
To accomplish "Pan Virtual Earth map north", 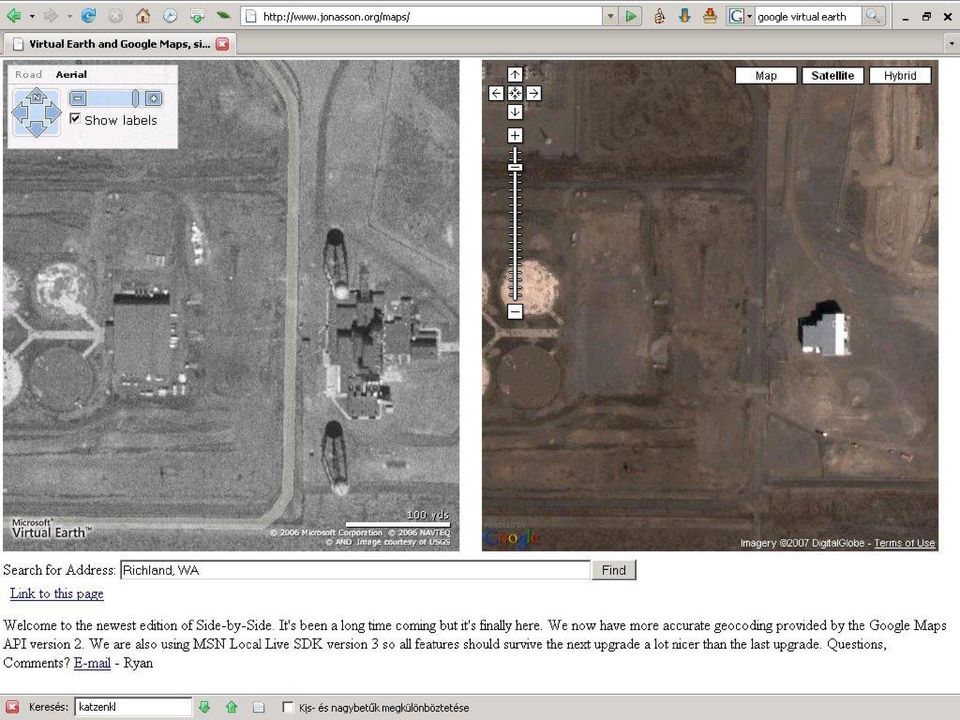I will pos(36,96).
